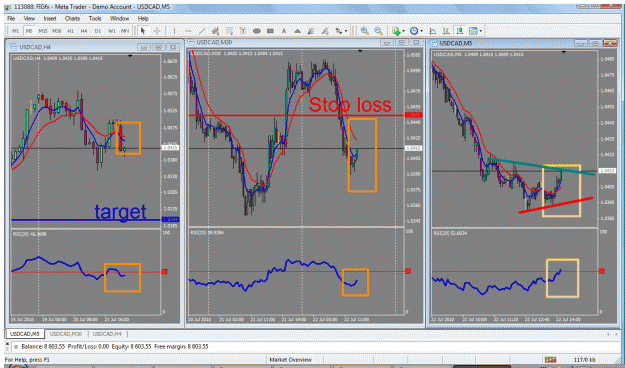This screenshot has height=368, width=625.
Task: Open the Tools menu
Action: pyautogui.click(x=95, y=18)
